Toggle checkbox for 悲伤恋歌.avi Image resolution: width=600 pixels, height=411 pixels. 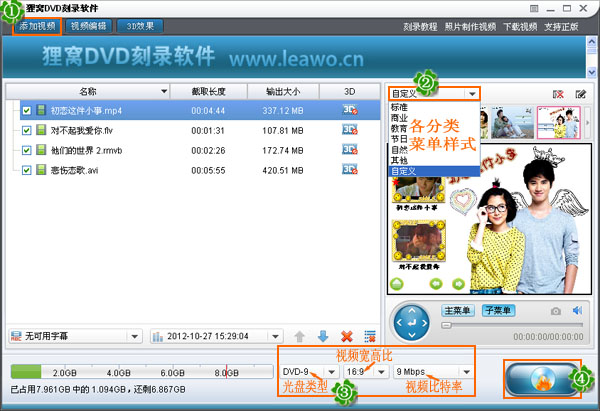tap(26, 170)
